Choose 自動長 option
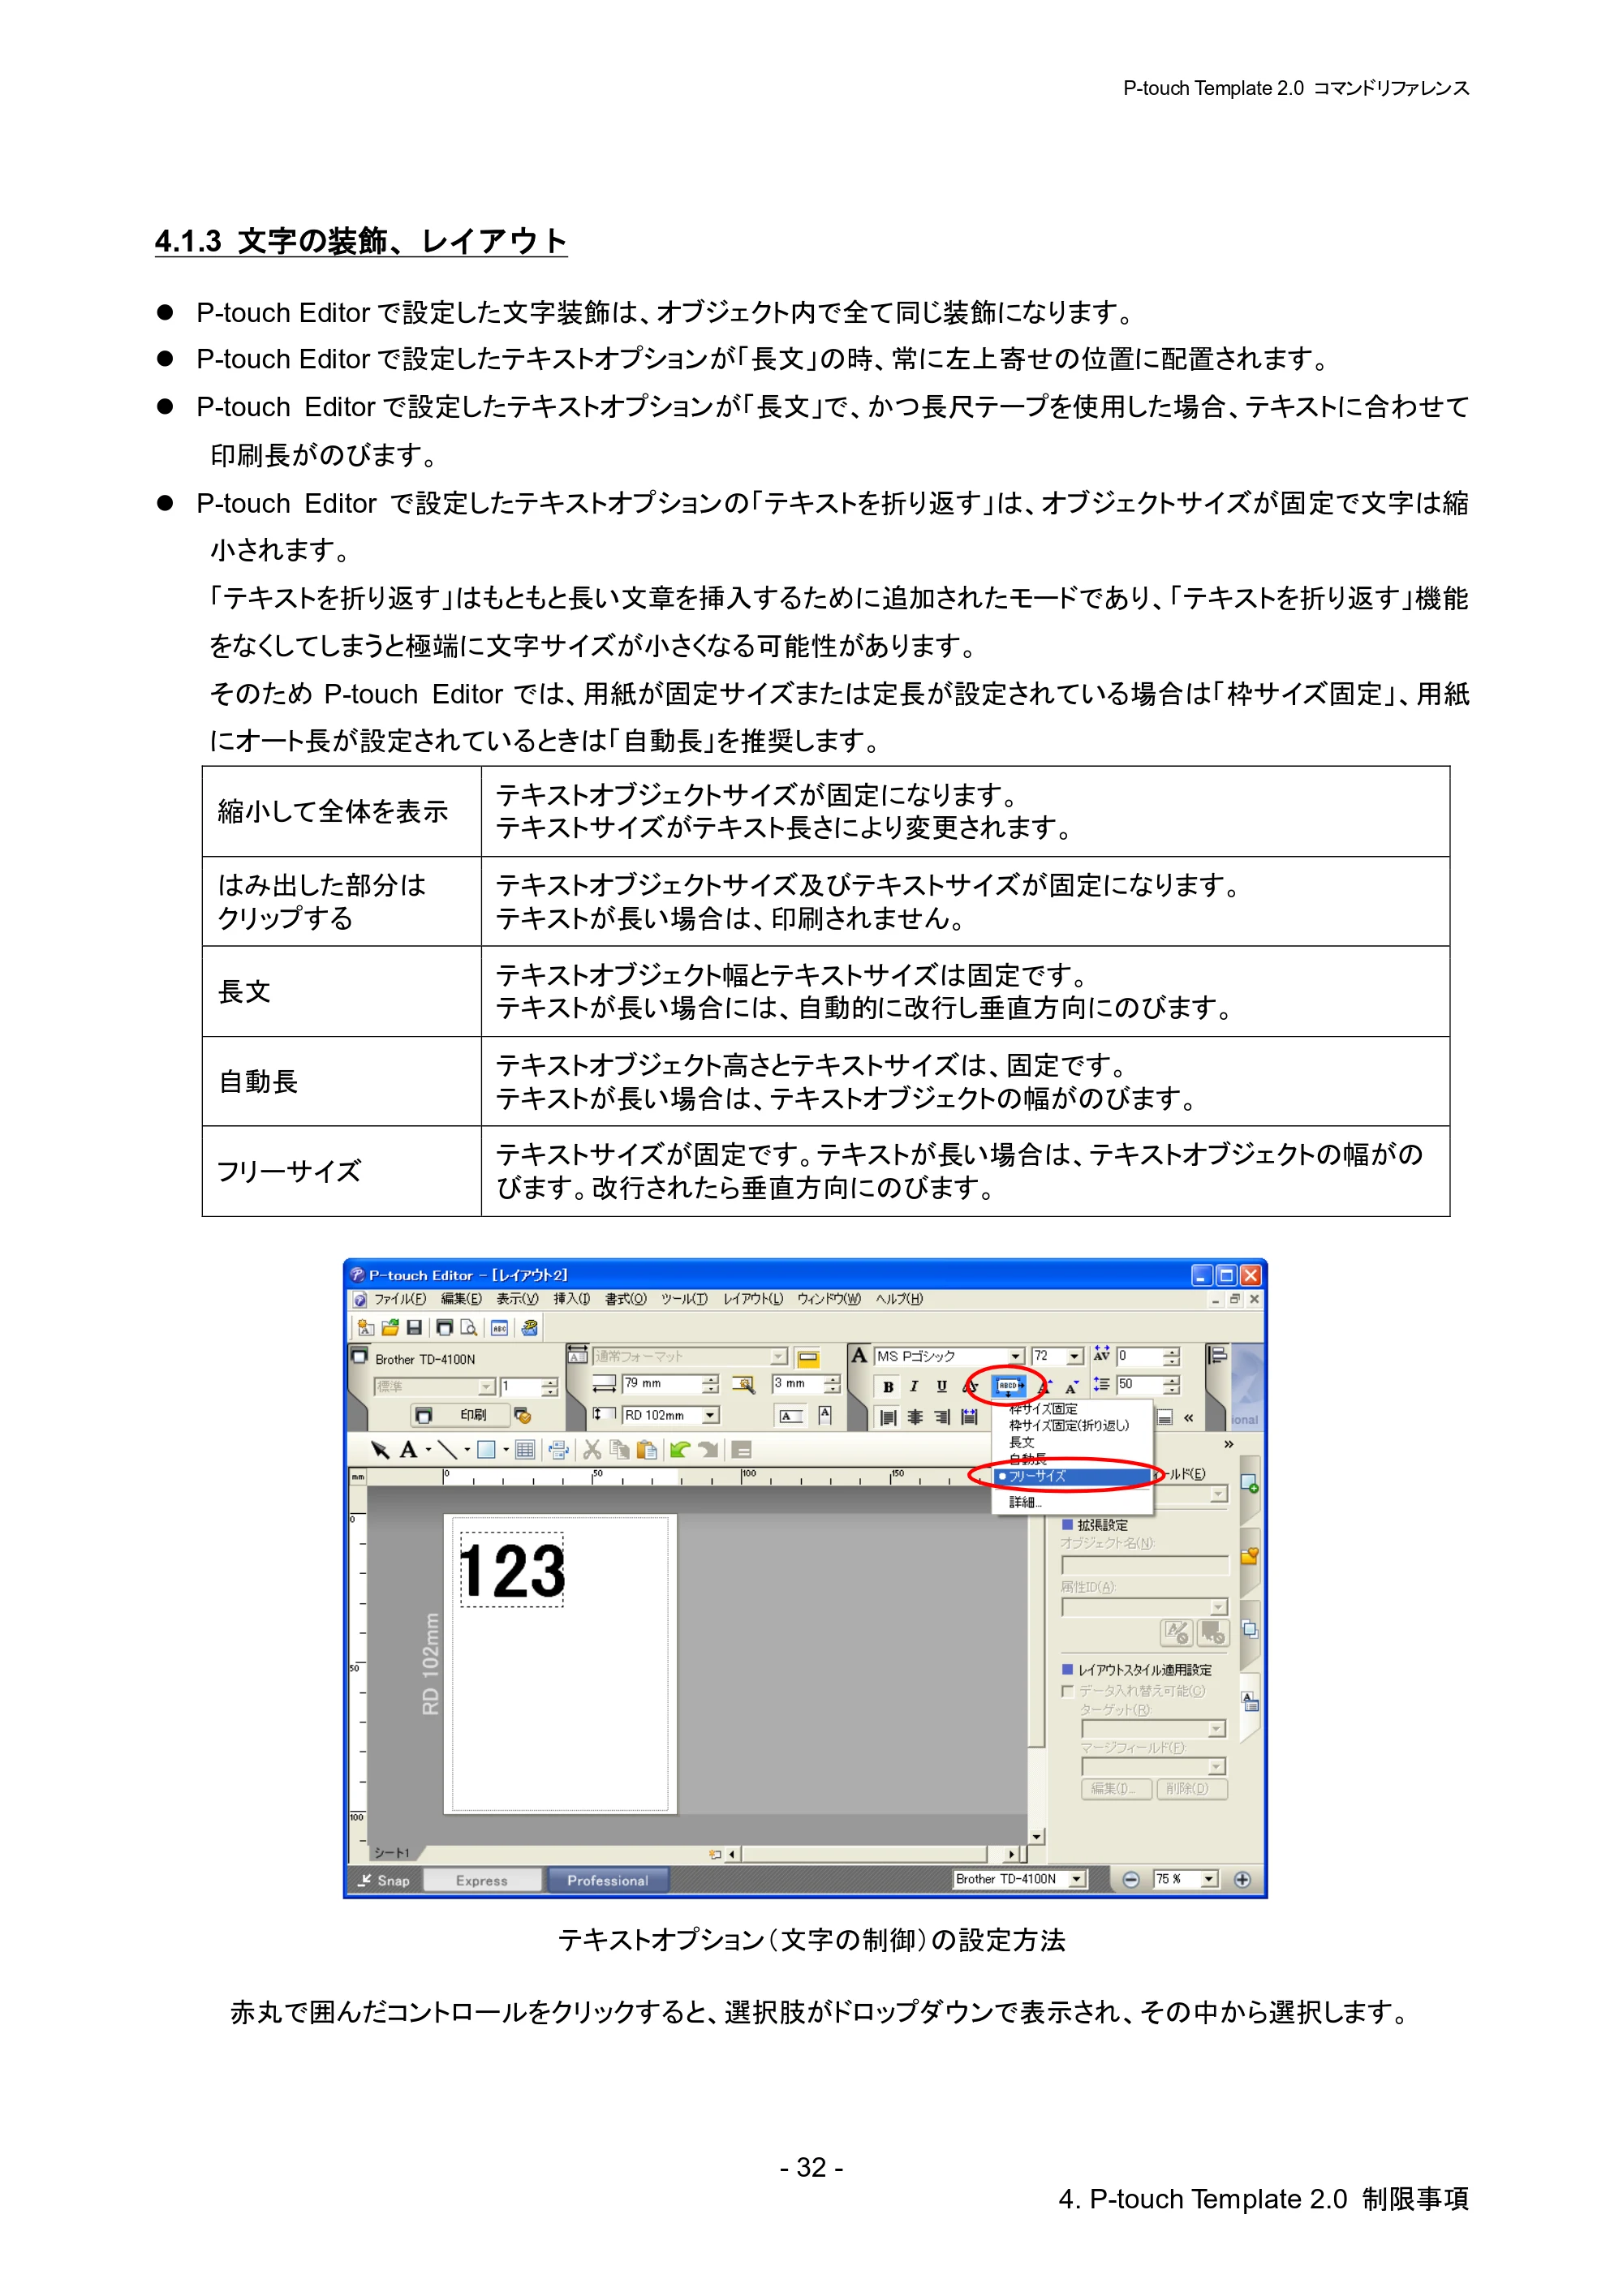1623x2296 pixels. click(1027, 1459)
